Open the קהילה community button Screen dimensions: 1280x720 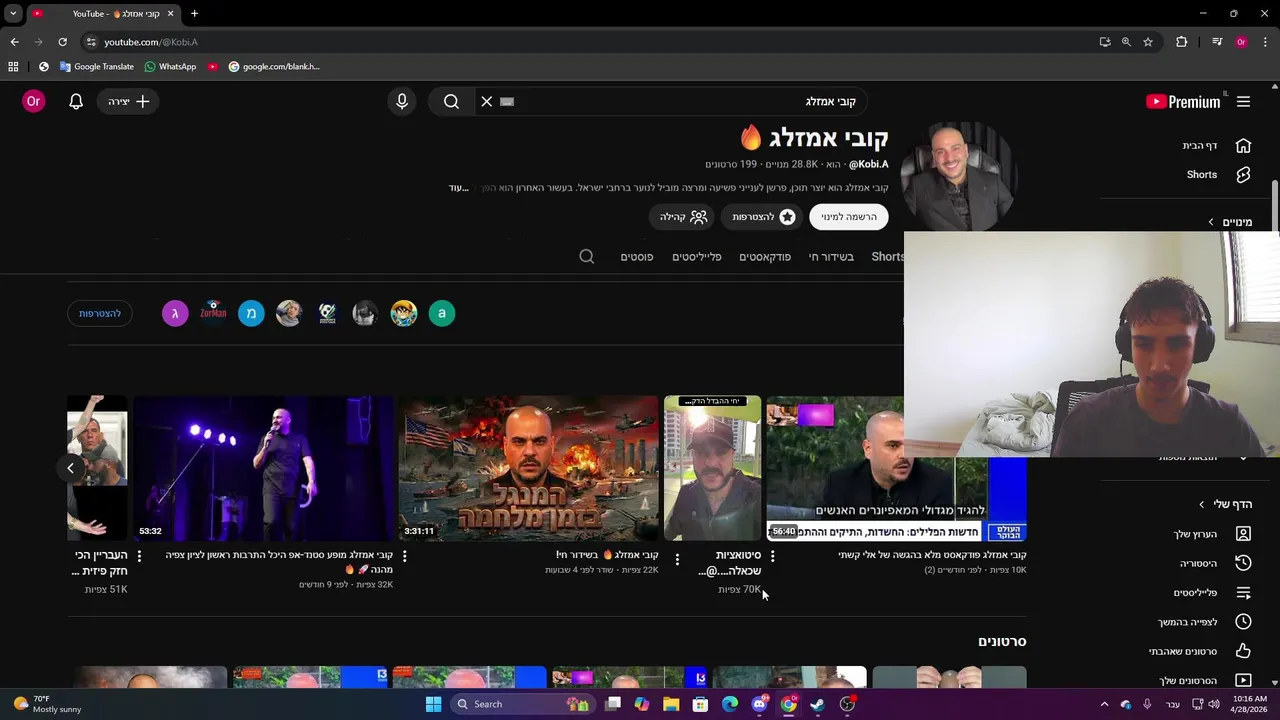point(683,216)
